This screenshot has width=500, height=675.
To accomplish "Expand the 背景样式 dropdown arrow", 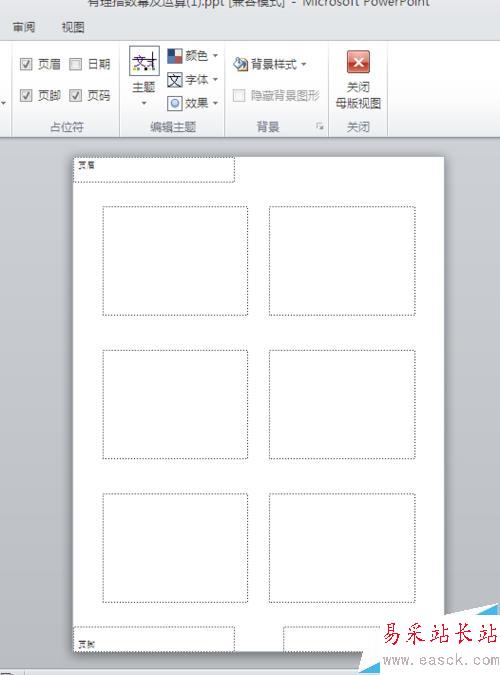I will coord(304,65).
